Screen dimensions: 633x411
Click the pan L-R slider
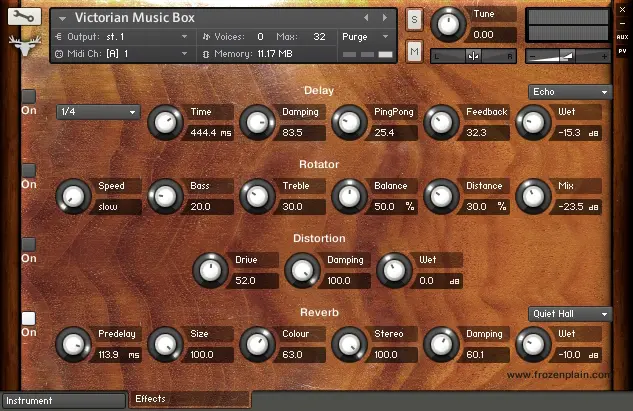pyautogui.click(x=474, y=56)
